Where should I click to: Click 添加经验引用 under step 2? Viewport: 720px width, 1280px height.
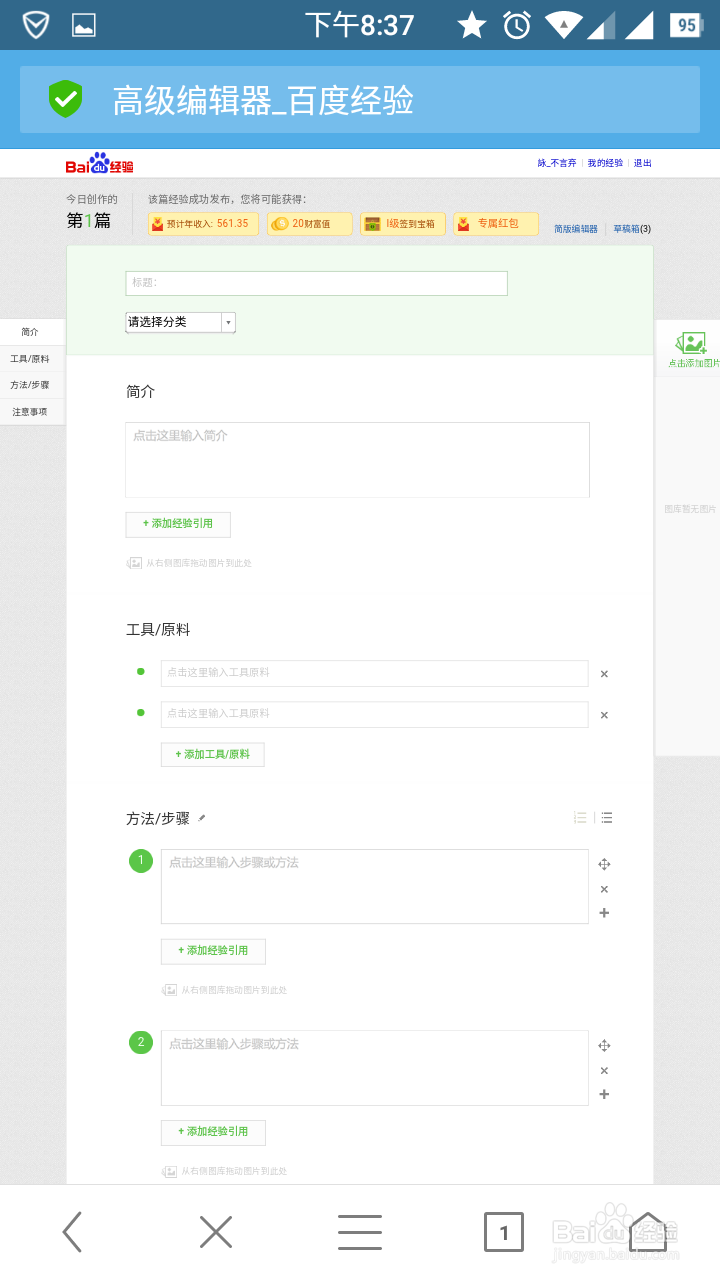tap(213, 1132)
